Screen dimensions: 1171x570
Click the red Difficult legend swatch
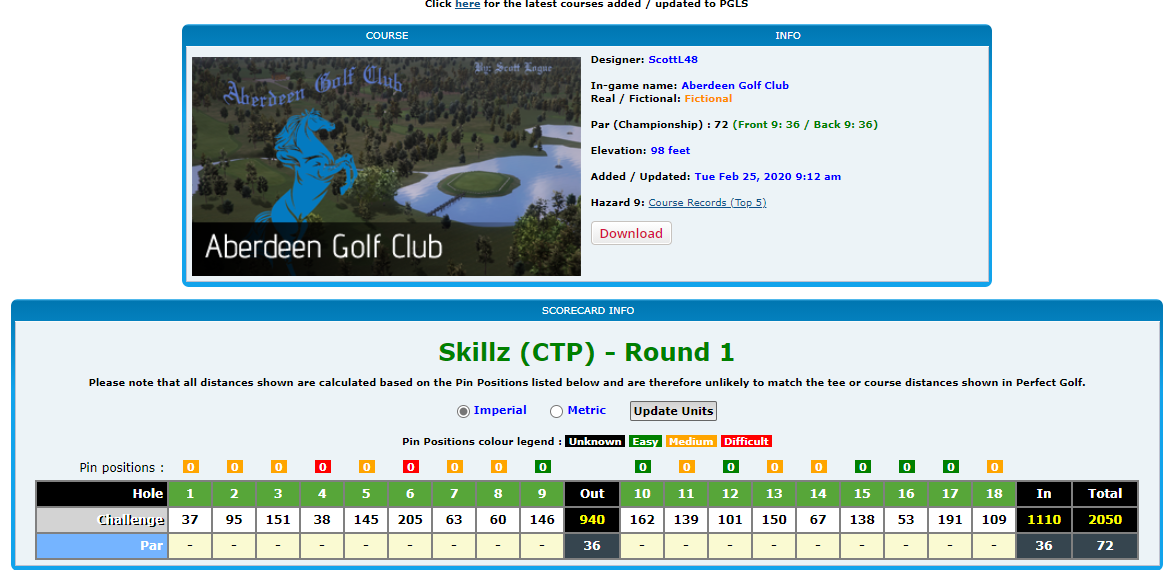[x=746, y=442]
